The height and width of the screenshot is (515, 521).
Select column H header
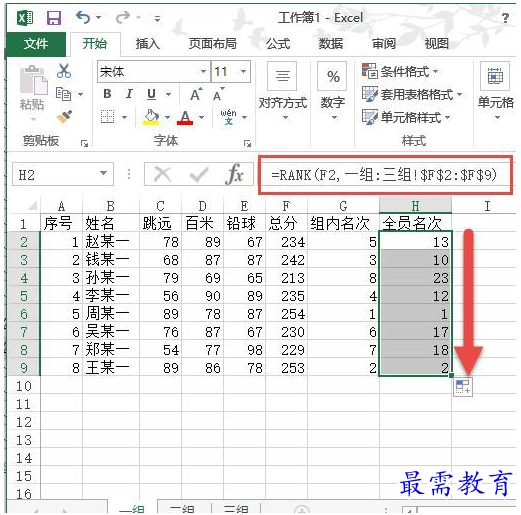pyautogui.click(x=415, y=206)
